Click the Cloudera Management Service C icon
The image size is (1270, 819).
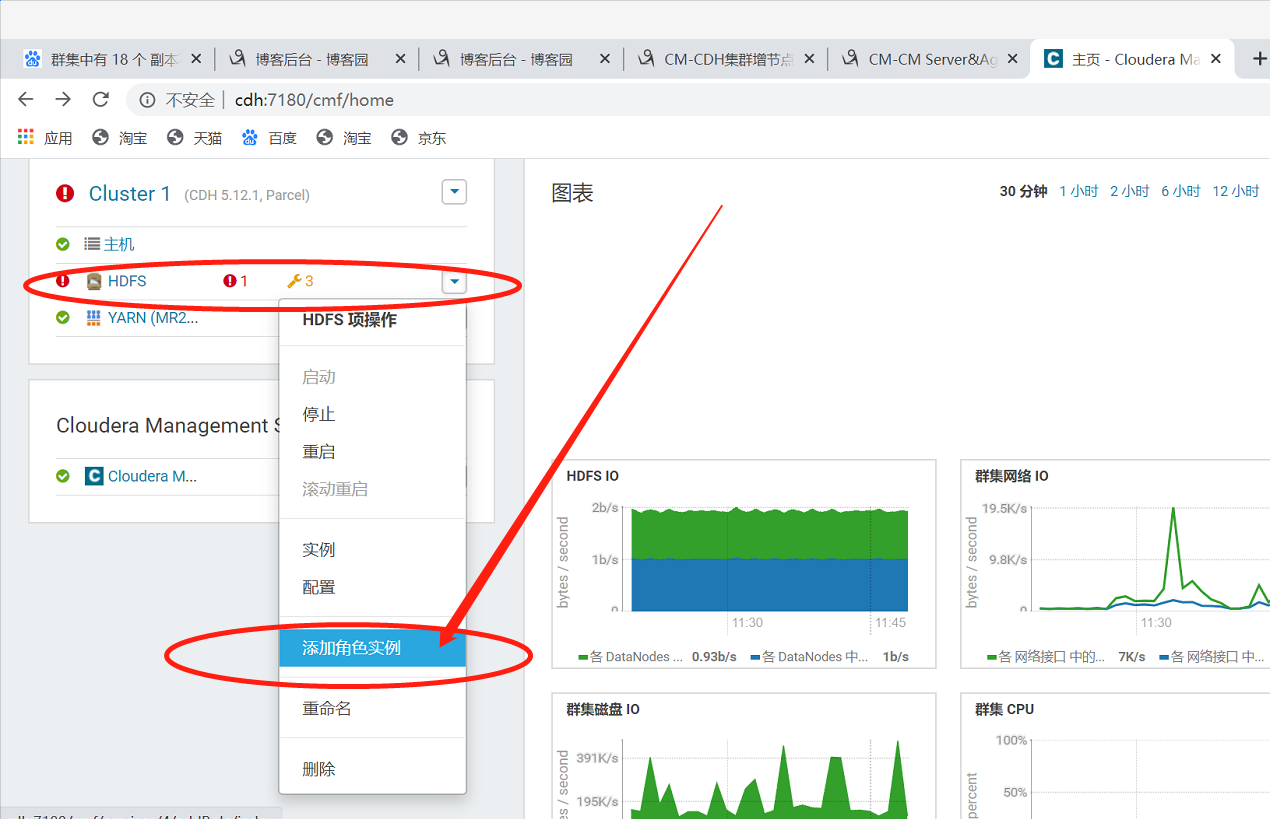[x=94, y=476]
